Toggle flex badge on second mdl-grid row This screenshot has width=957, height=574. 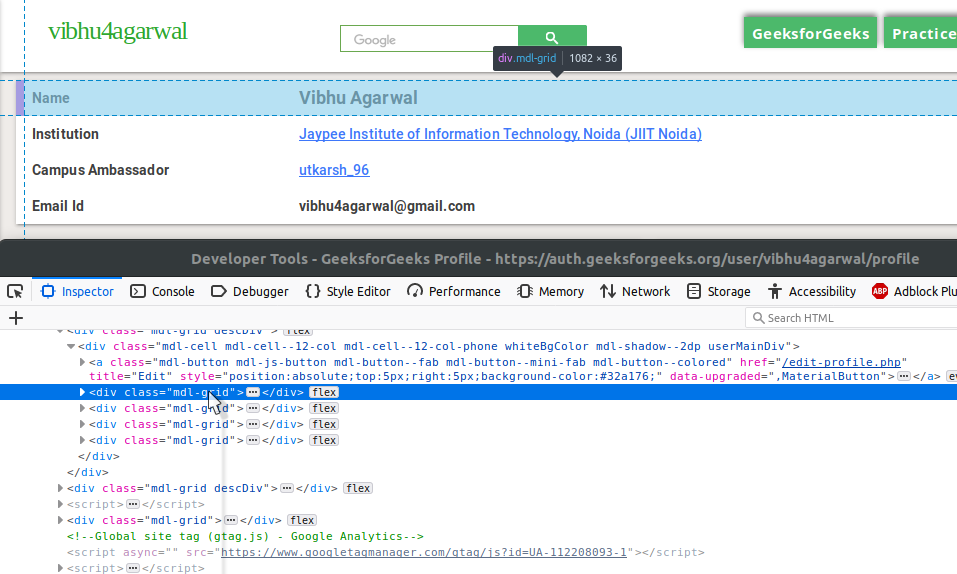(323, 408)
